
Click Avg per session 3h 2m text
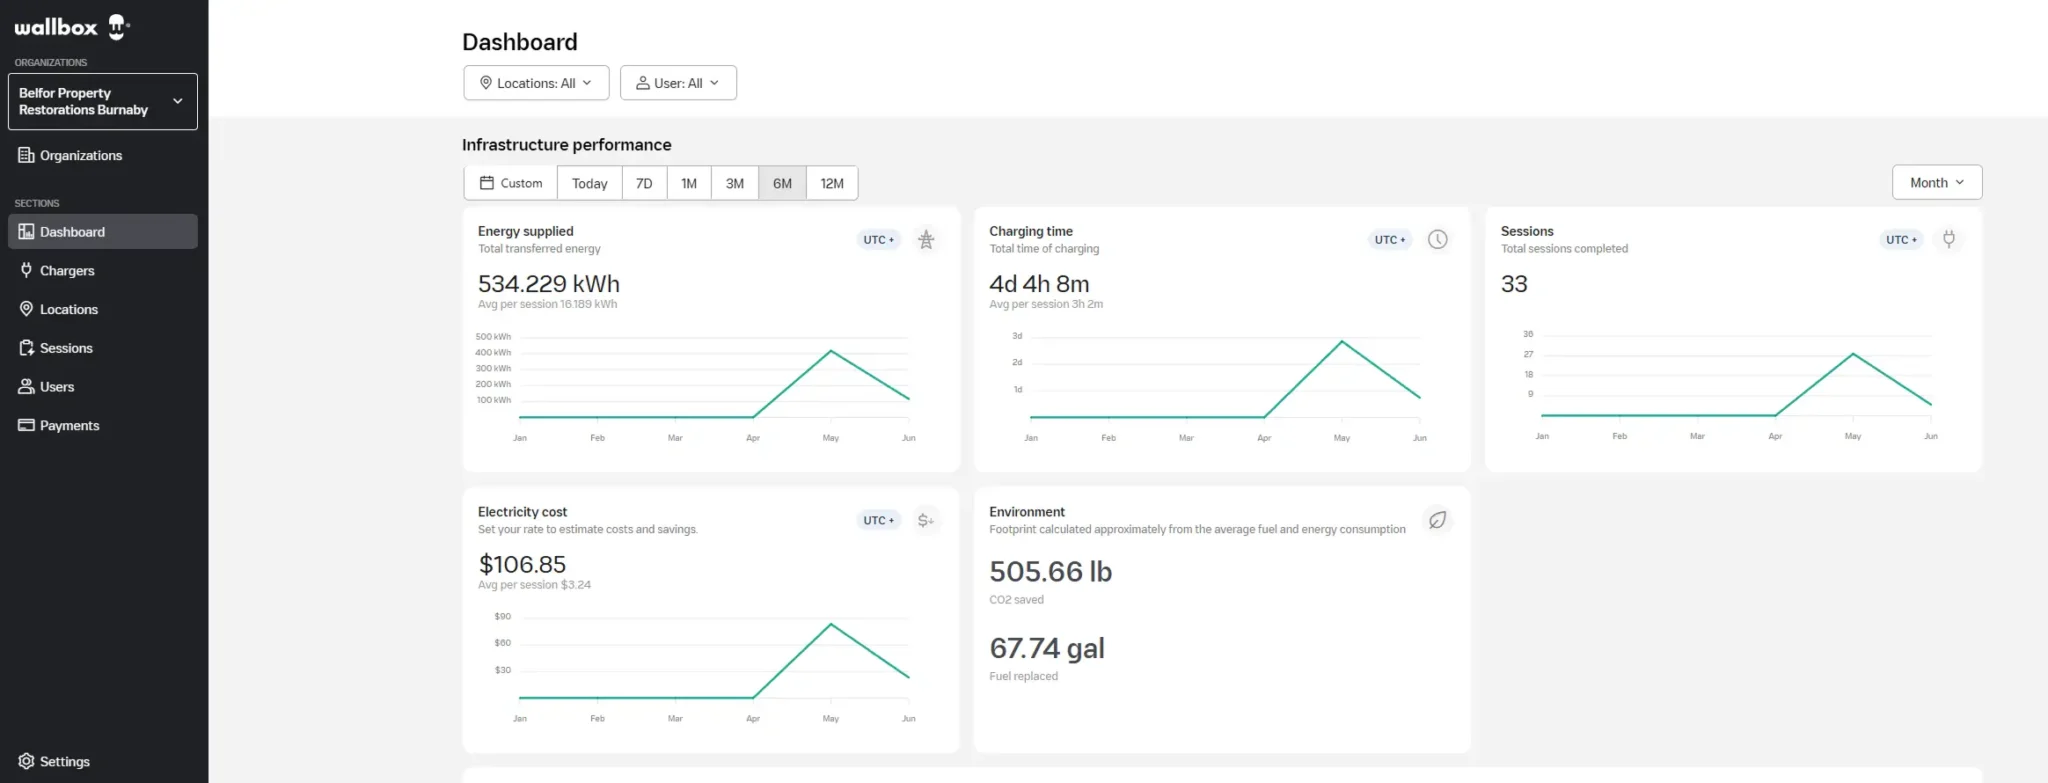pyautogui.click(x=1046, y=304)
